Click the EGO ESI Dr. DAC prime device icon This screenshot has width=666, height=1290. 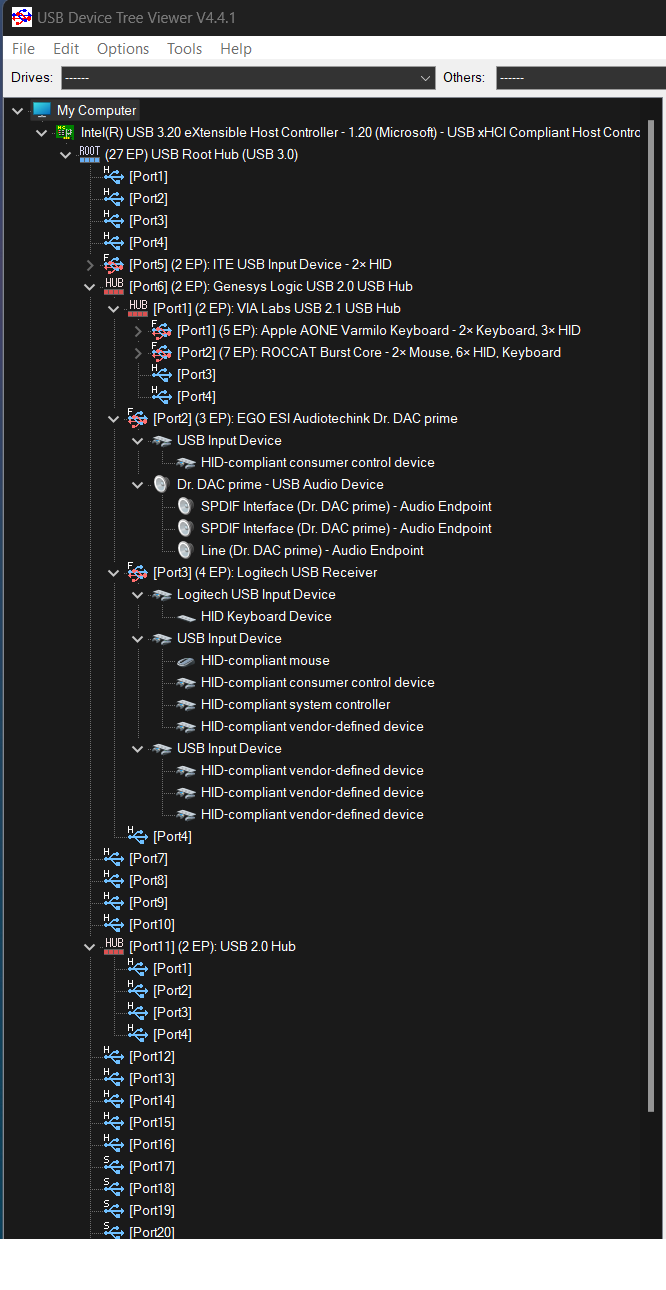138,418
